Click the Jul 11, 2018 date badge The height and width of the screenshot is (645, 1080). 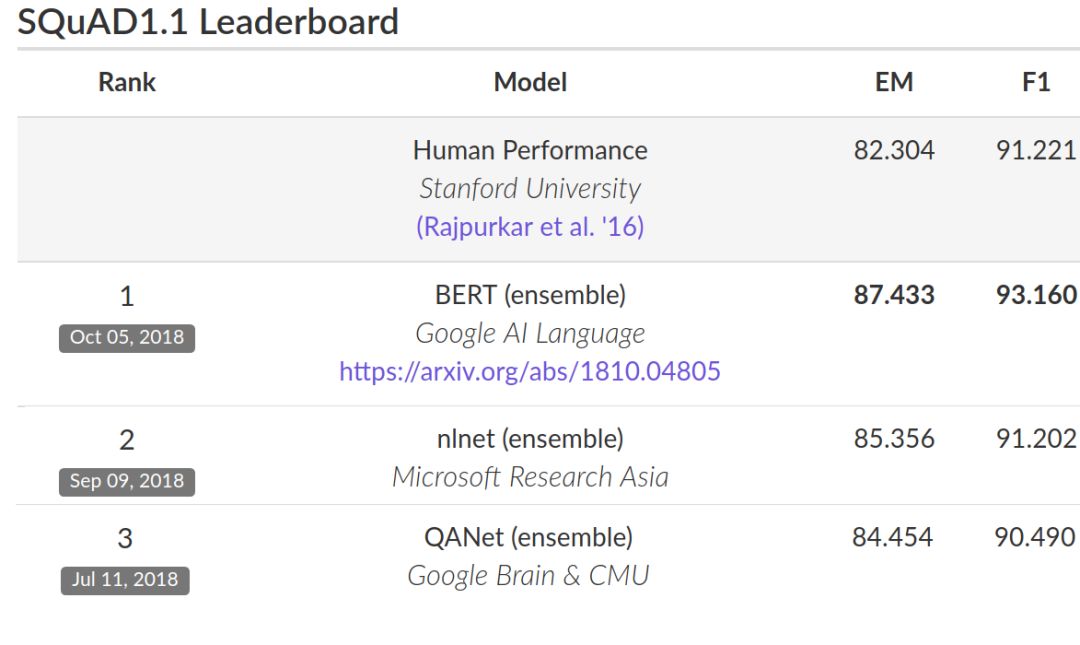click(125, 580)
